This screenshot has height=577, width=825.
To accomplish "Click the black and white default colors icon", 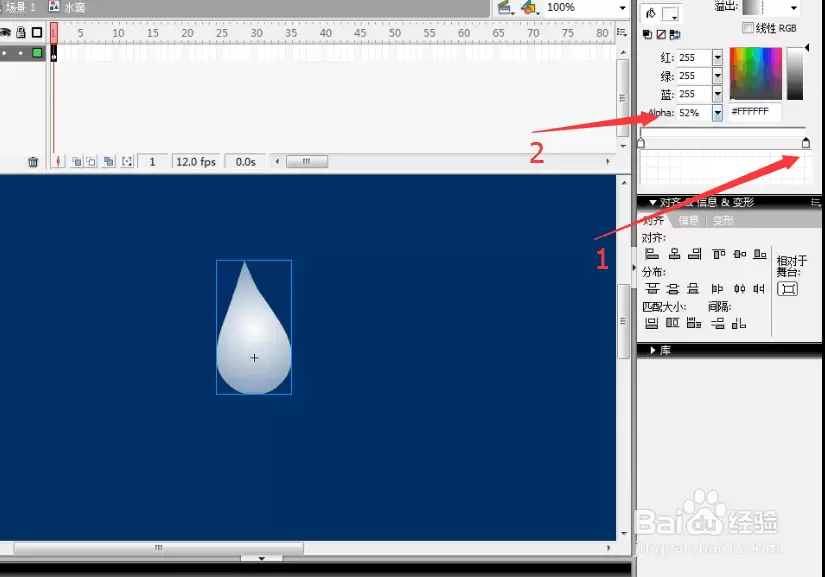I will tap(648, 35).
